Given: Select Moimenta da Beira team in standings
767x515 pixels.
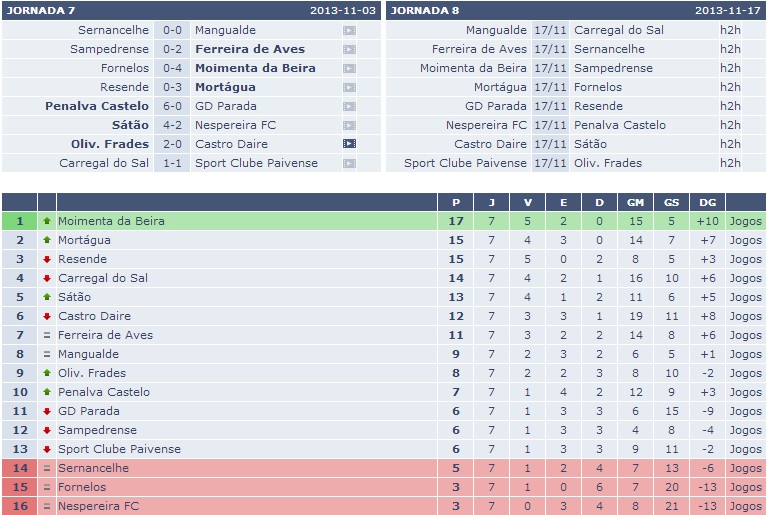Looking at the screenshot, I should point(111,221).
